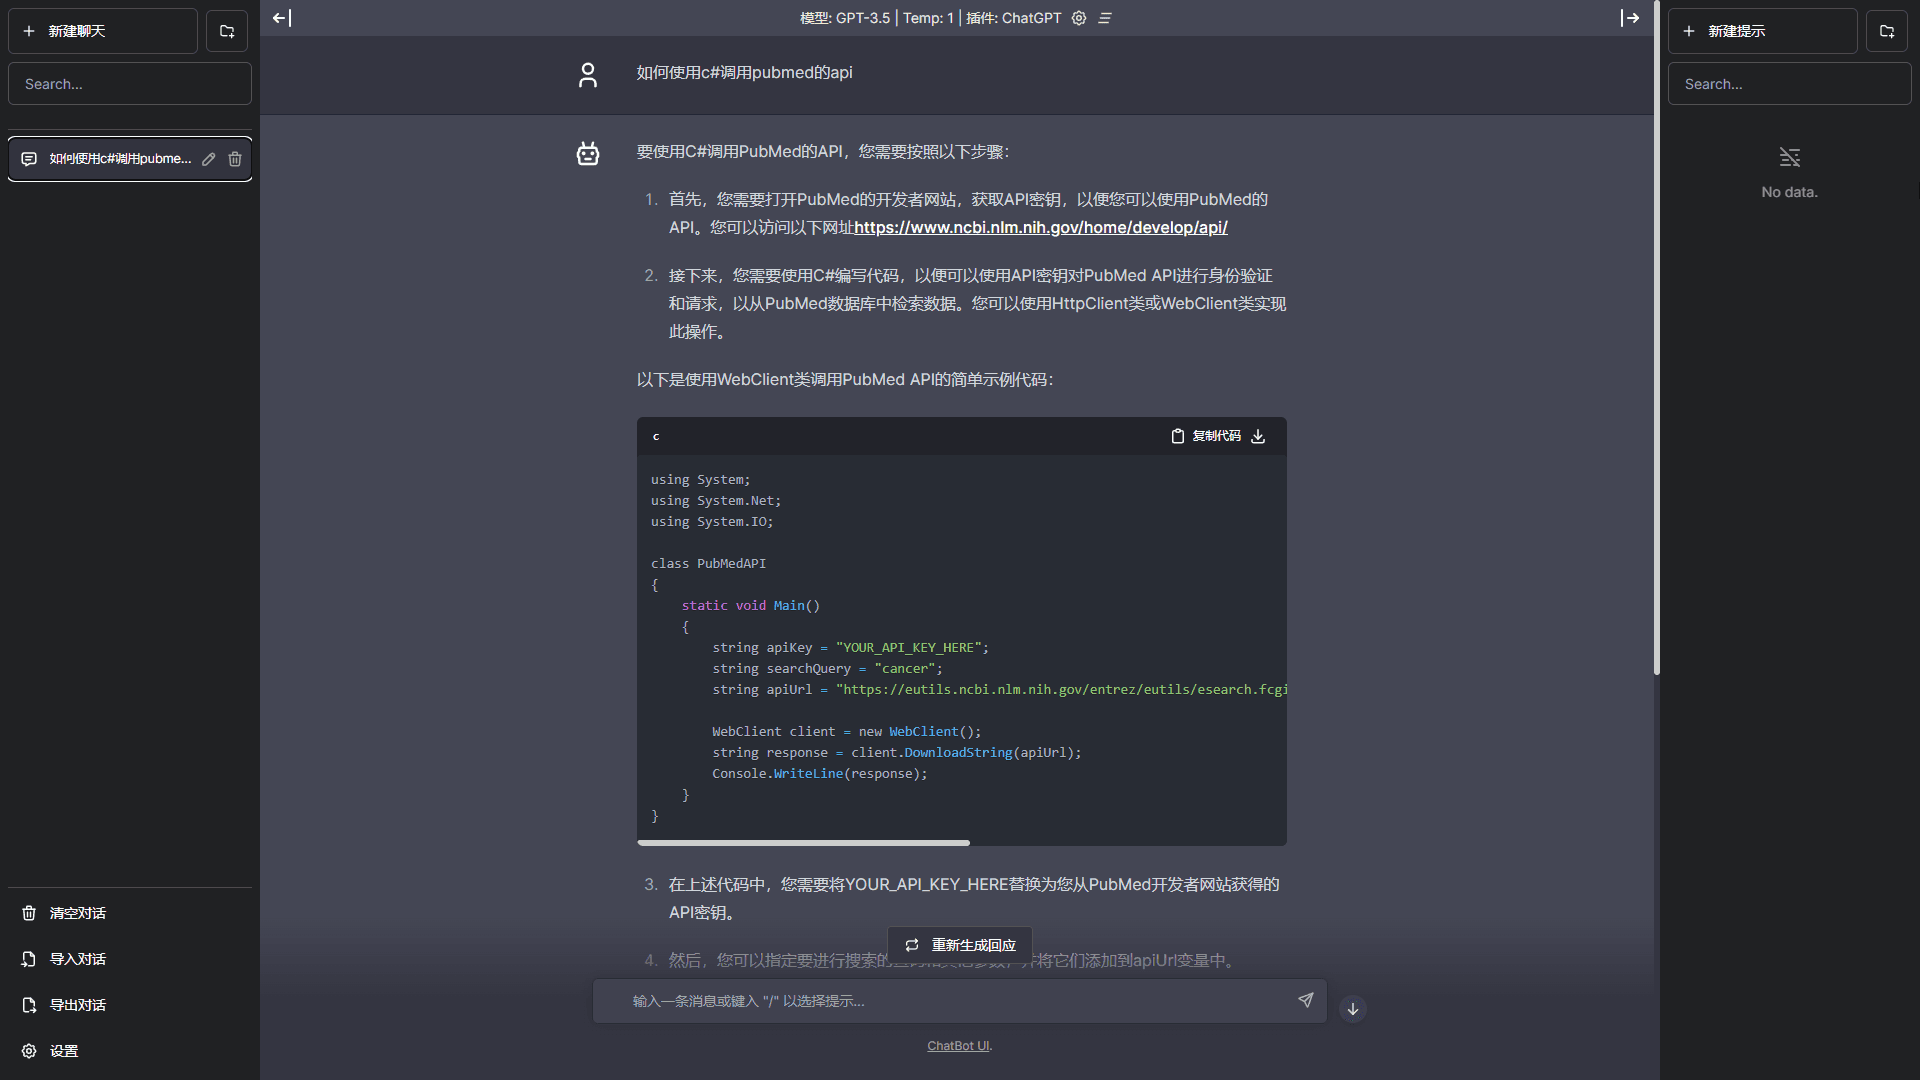The image size is (1920, 1080).
Task: Regenerate the response
Action: (958, 945)
